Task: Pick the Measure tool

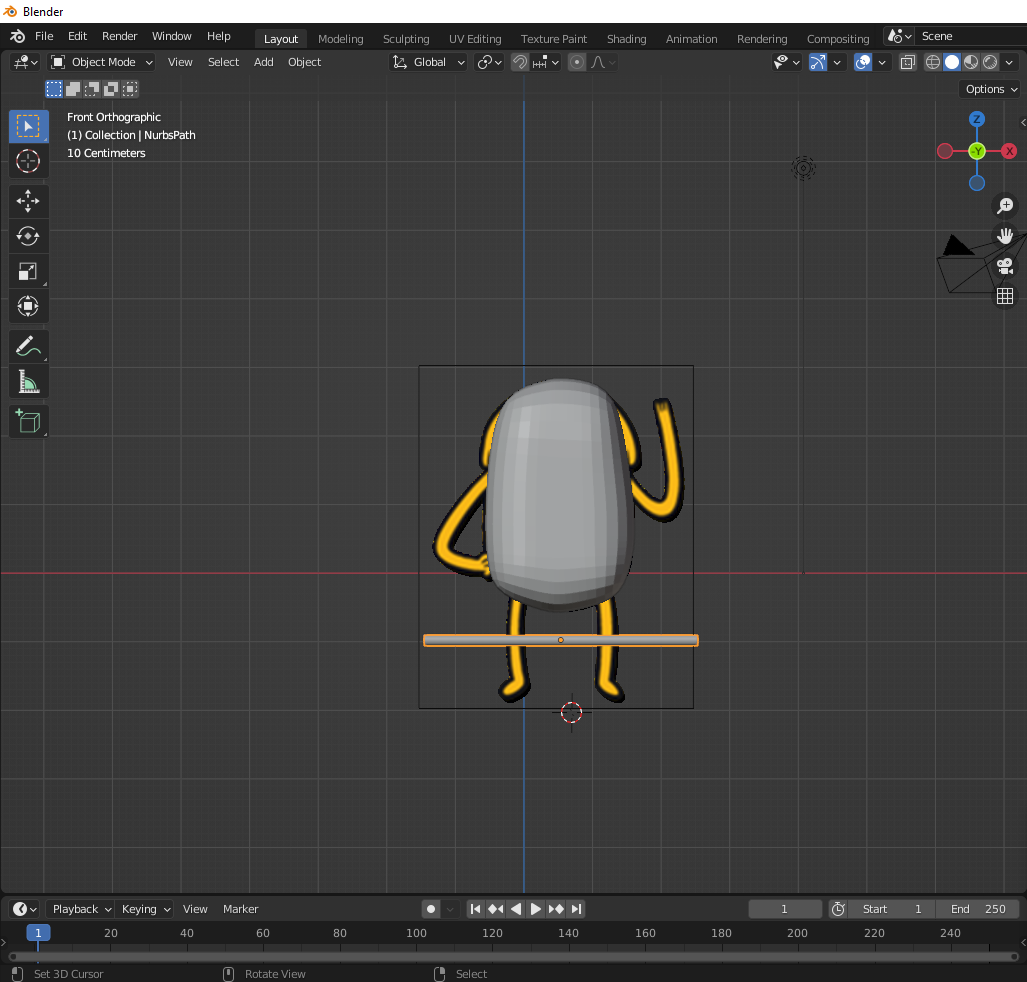Action: click(x=28, y=381)
